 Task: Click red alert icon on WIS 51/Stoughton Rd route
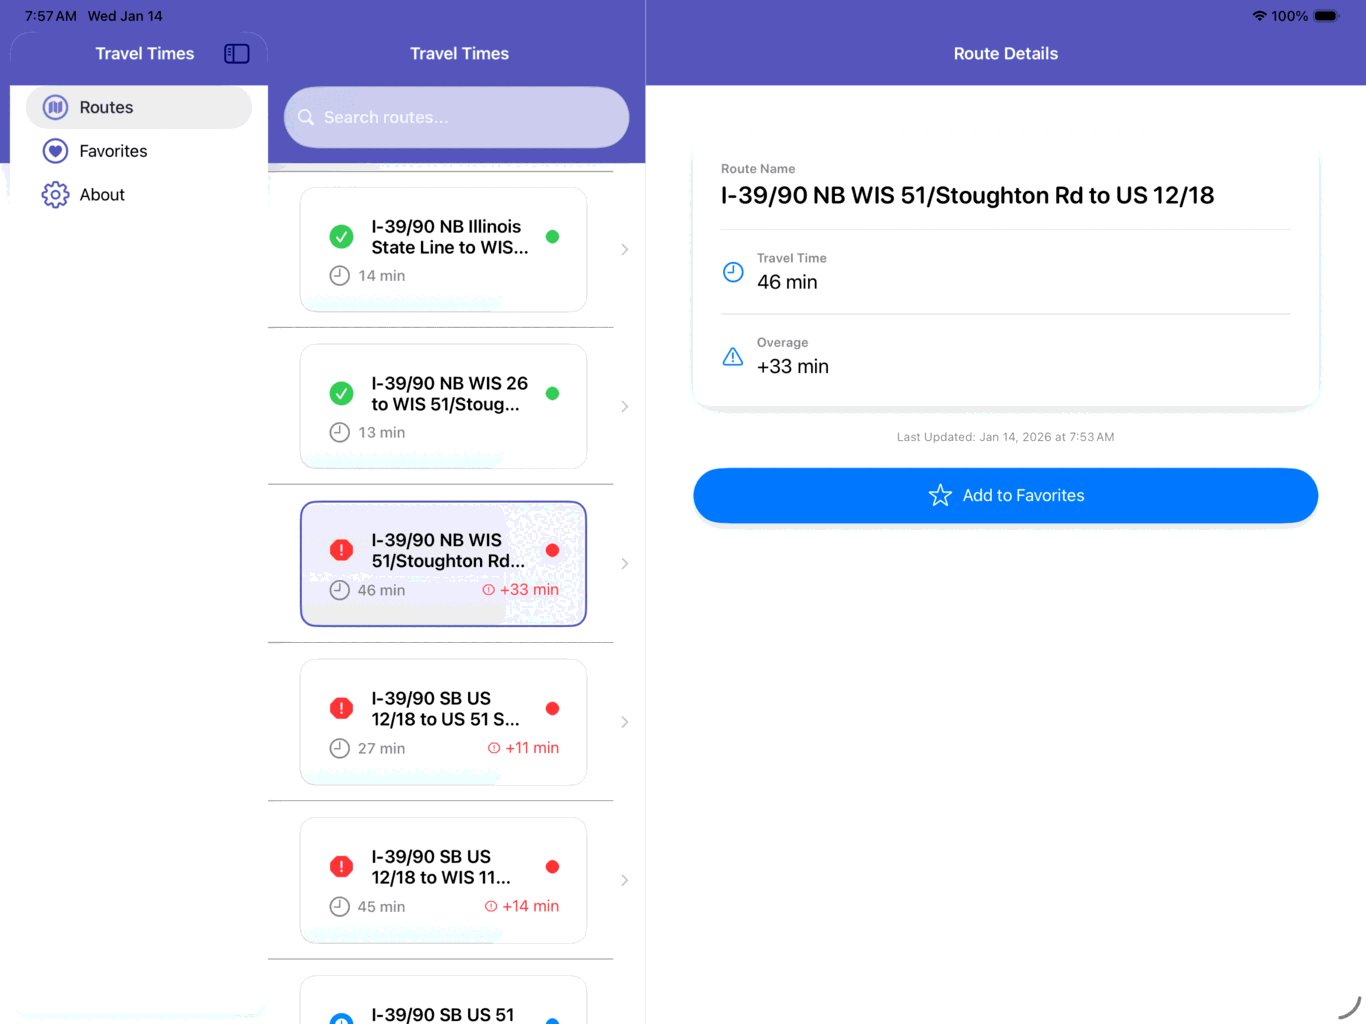pyautogui.click(x=341, y=550)
